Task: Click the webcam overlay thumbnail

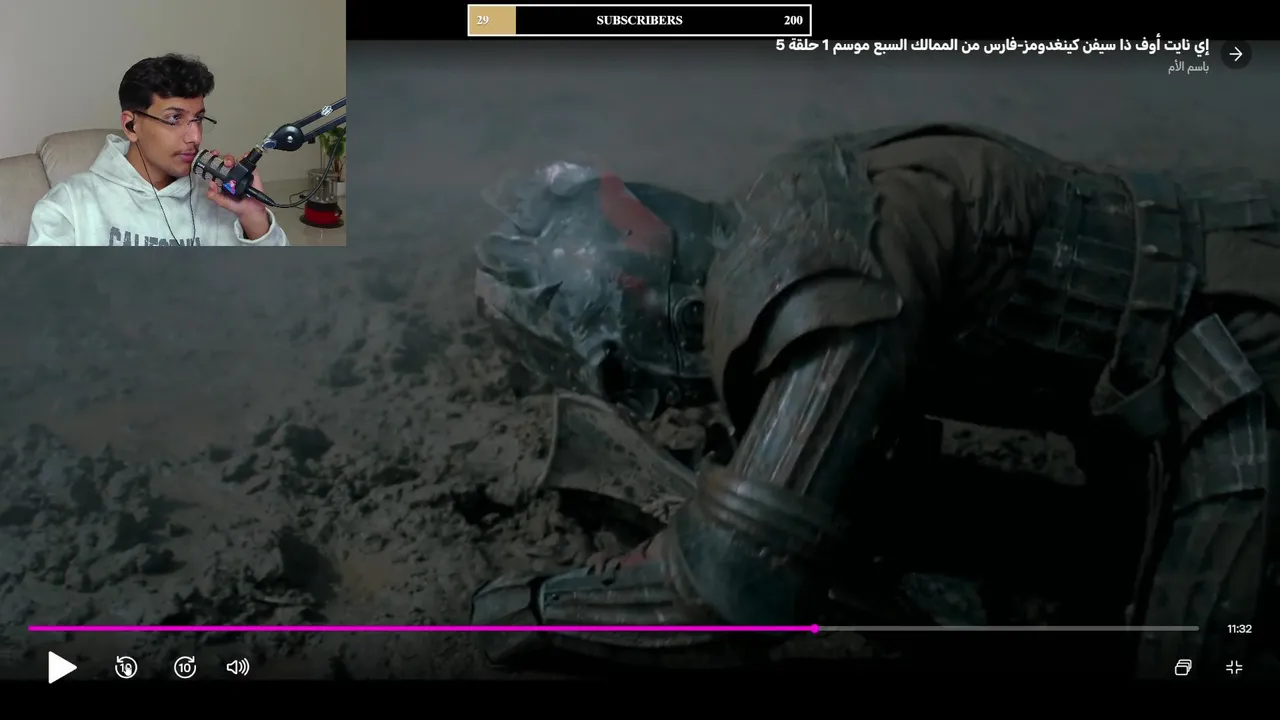Action: (173, 123)
